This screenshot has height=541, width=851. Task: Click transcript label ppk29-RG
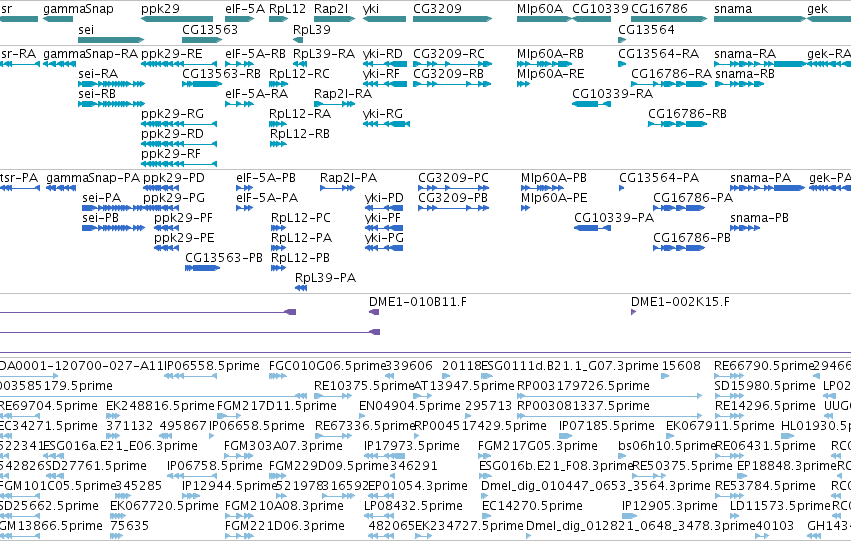[172, 114]
